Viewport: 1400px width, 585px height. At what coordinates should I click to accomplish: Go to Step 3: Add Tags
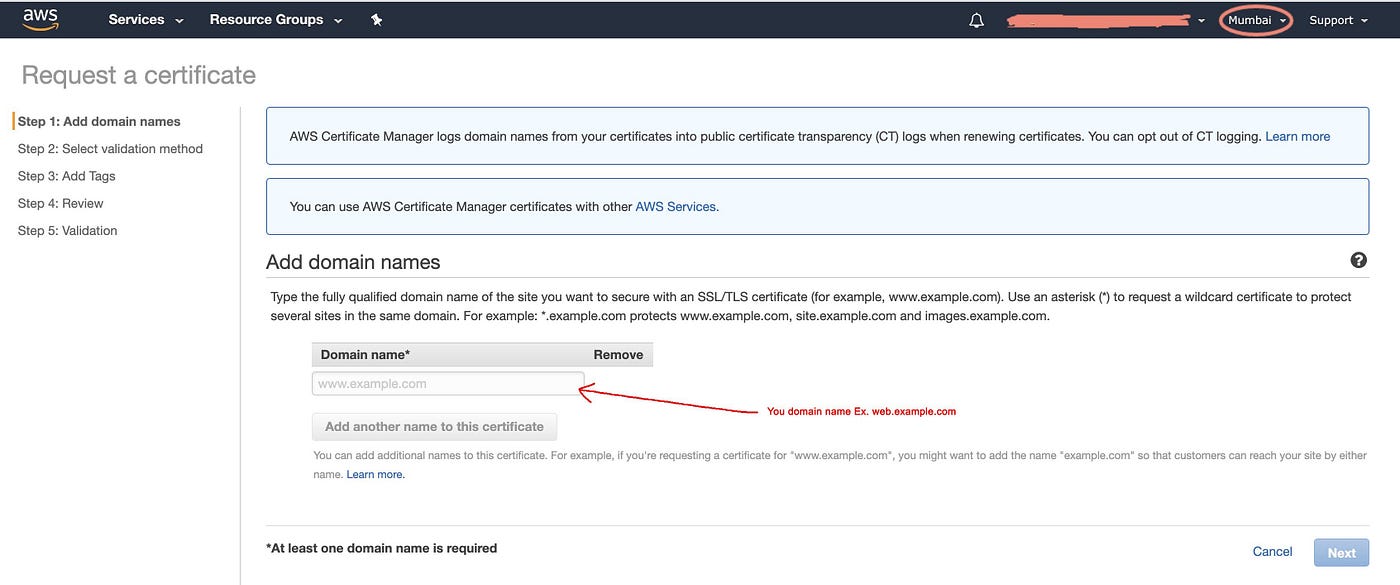point(67,176)
